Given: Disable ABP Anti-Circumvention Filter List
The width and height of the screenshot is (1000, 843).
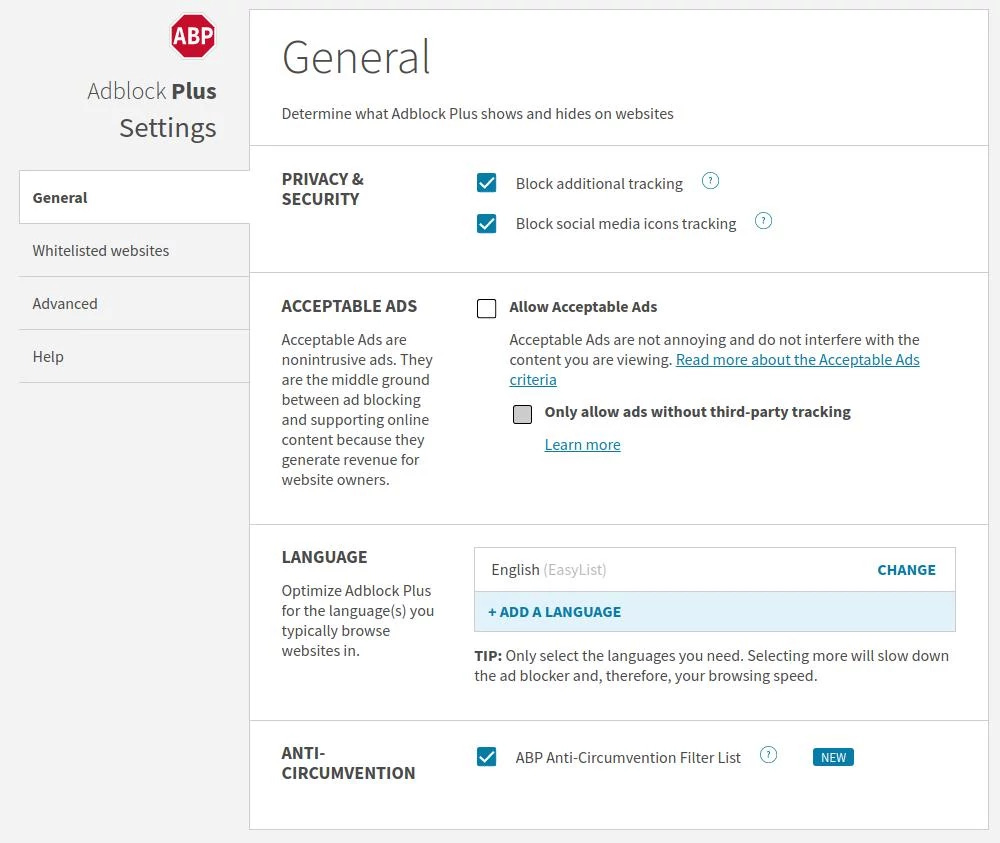Looking at the screenshot, I should (x=486, y=757).
